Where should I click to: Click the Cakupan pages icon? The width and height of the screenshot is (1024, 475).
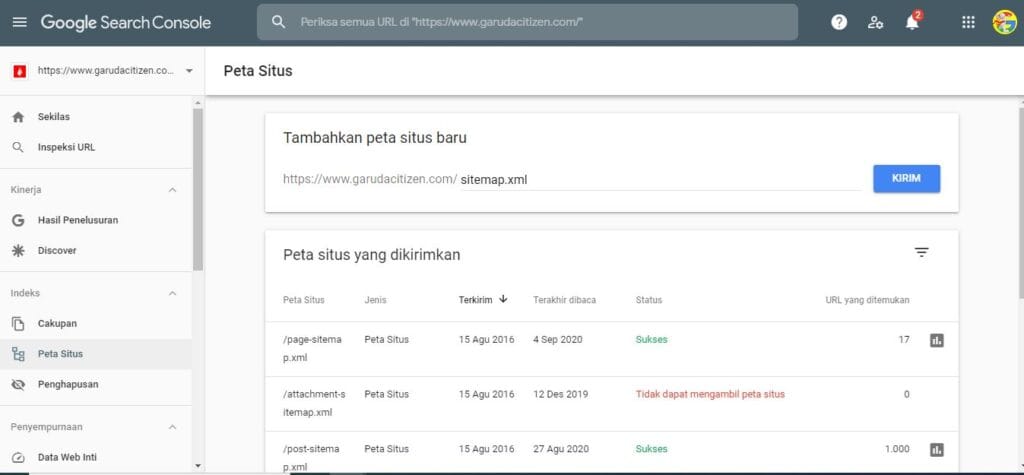[18, 323]
